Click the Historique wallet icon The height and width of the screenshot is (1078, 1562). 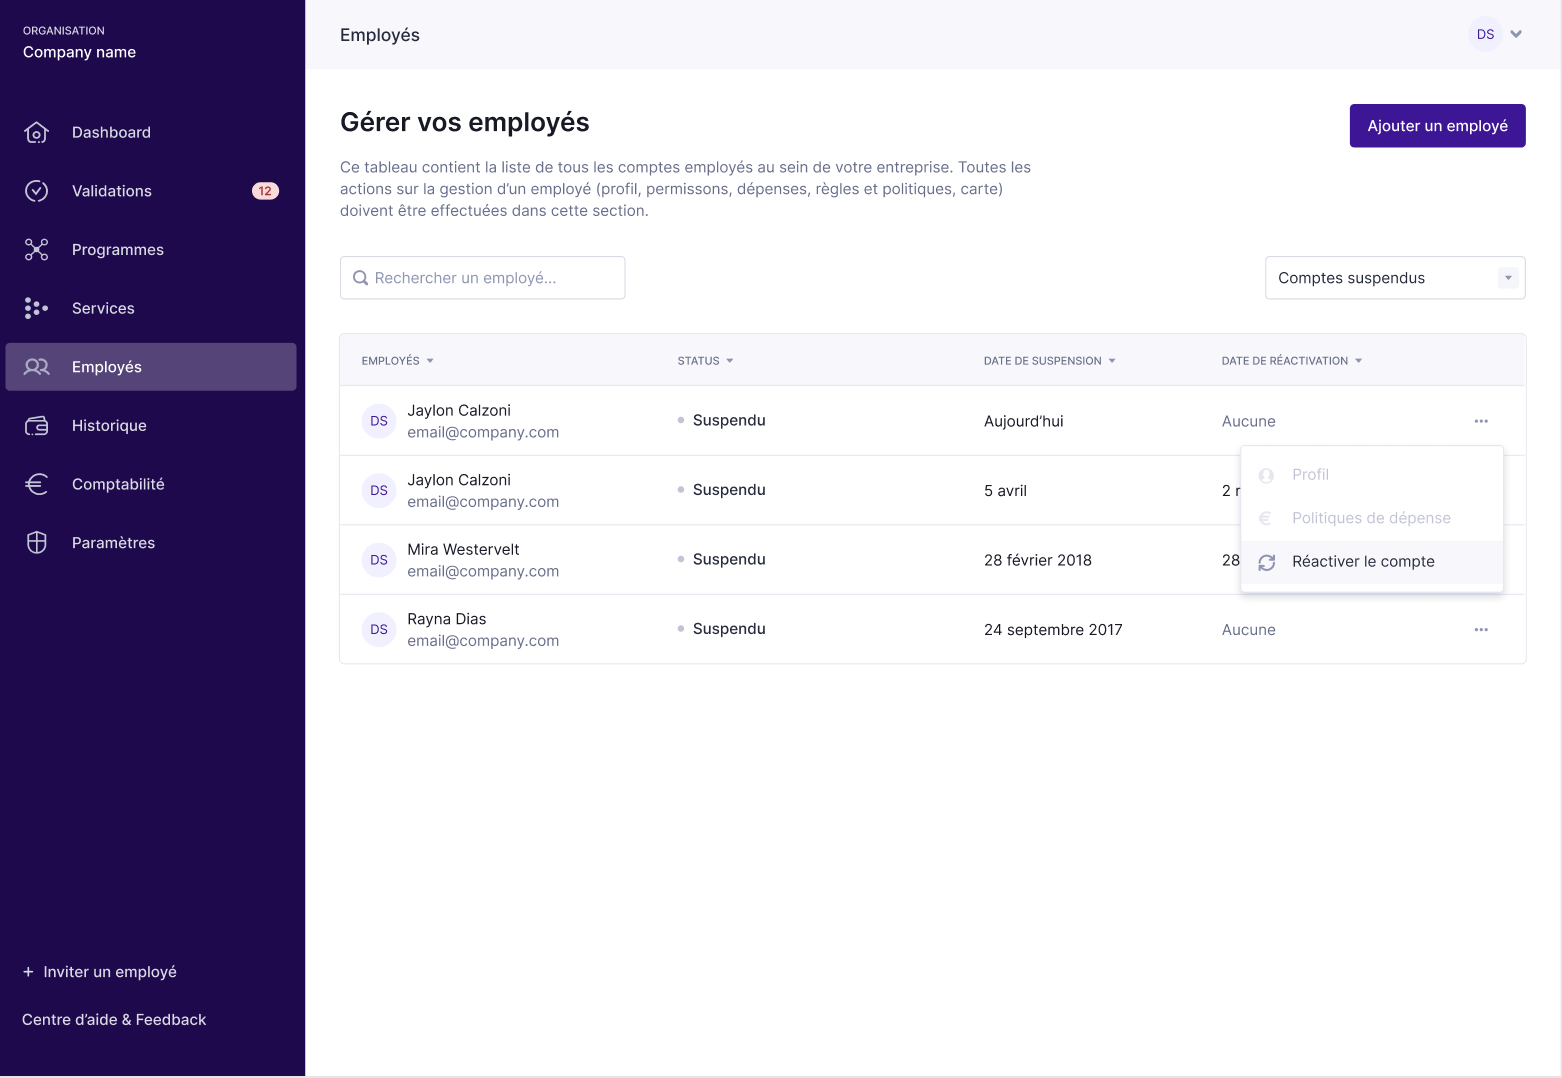[37, 426]
